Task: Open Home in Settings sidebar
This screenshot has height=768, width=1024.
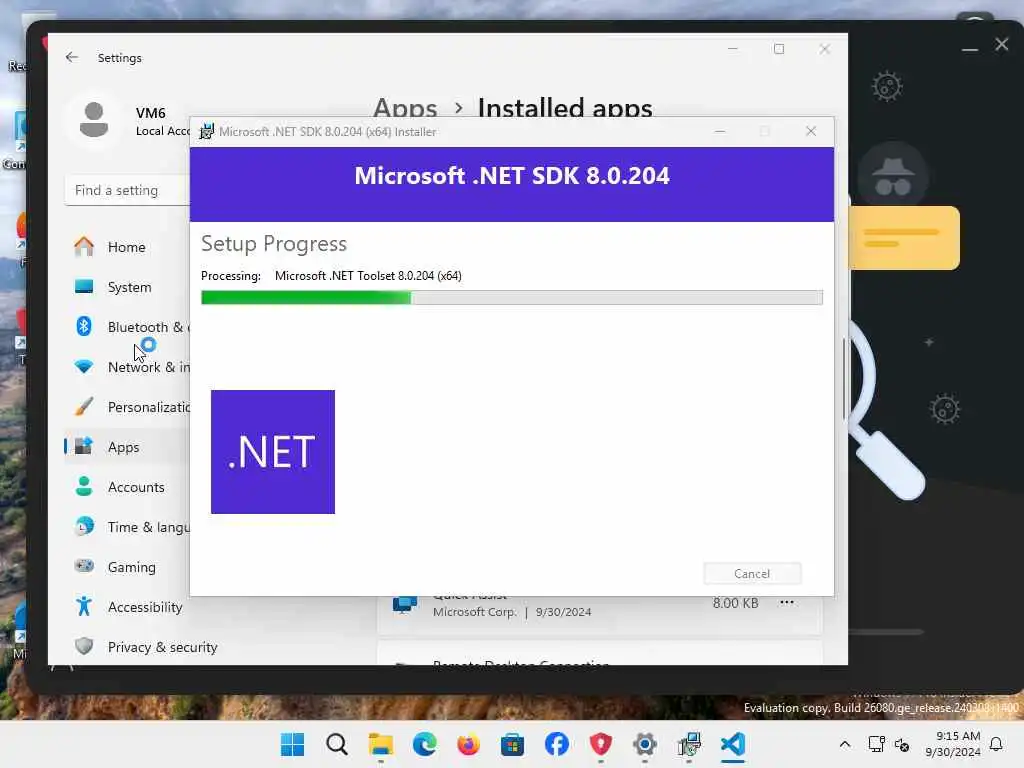Action: [x=127, y=247]
